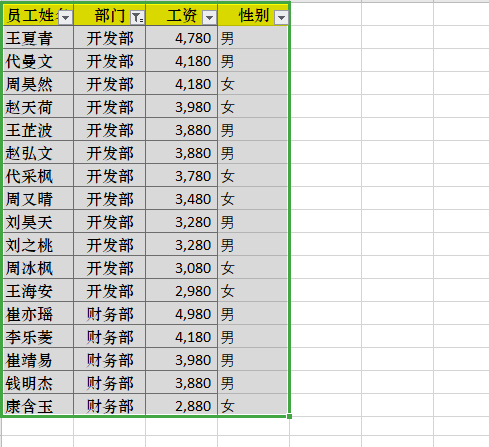This screenshot has height=447, width=489.
Task: Click the gender cell for 代采枫
Action: click(x=253, y=176)
